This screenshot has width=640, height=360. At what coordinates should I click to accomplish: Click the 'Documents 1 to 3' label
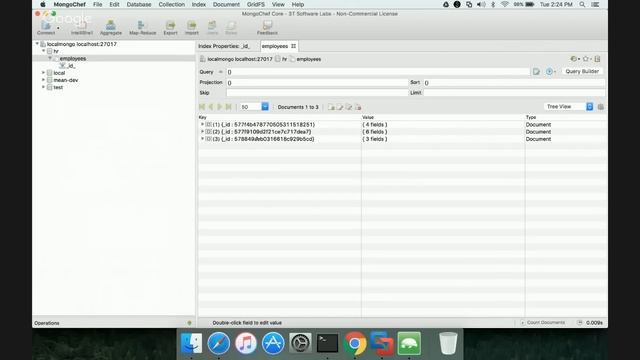pos(298,107)
